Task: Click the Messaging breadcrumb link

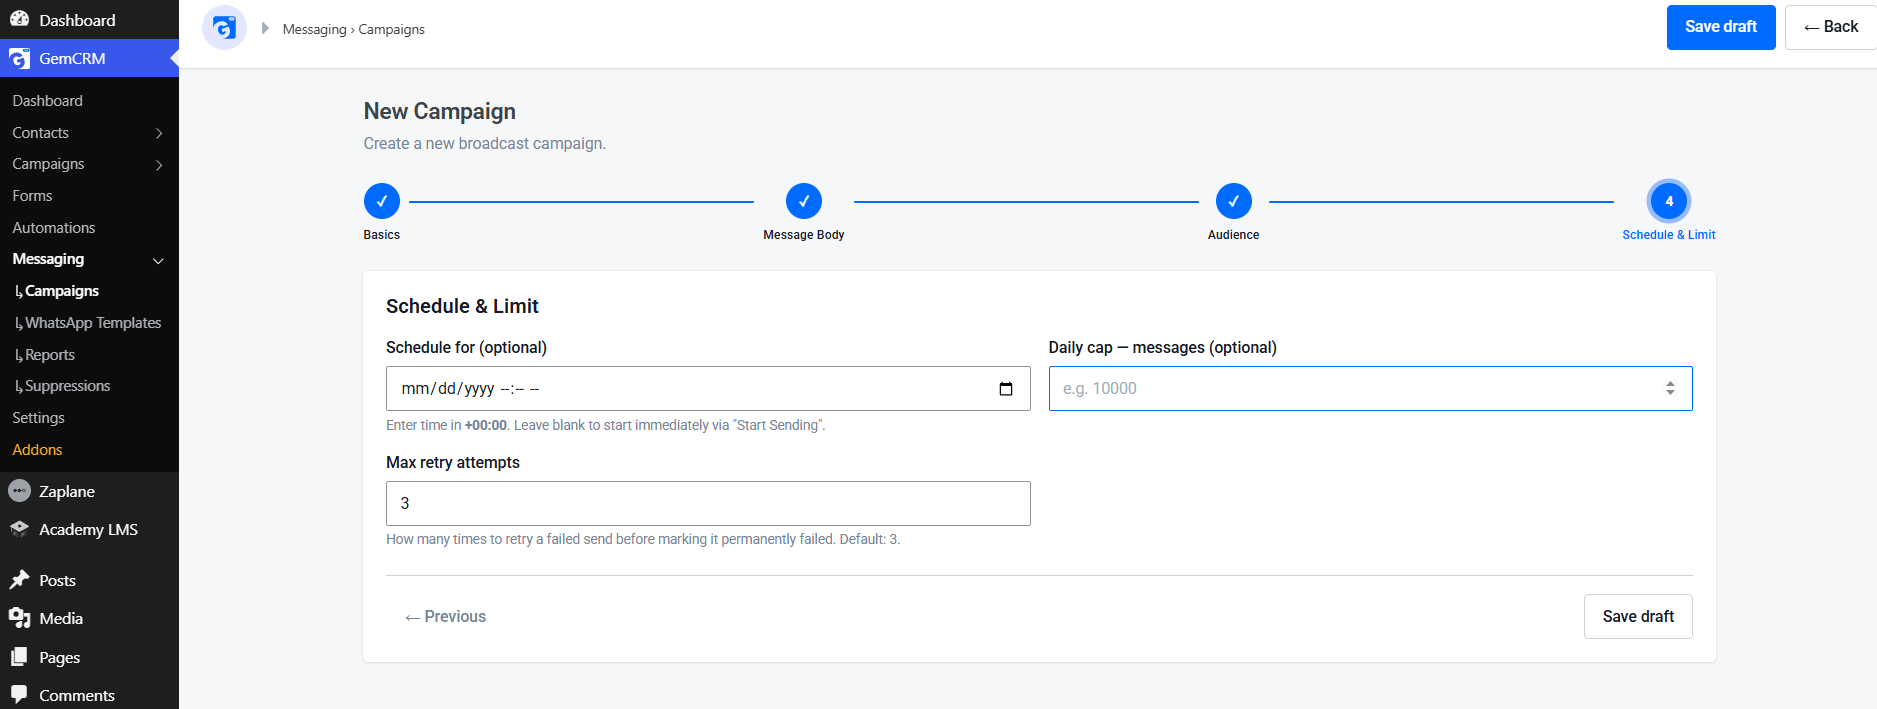Action: point(314,29)
